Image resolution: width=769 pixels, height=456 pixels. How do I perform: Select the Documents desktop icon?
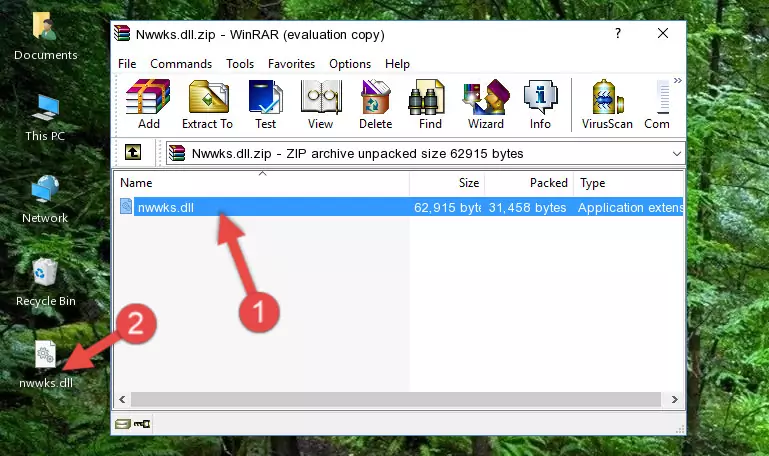click(x=46, y=37)
